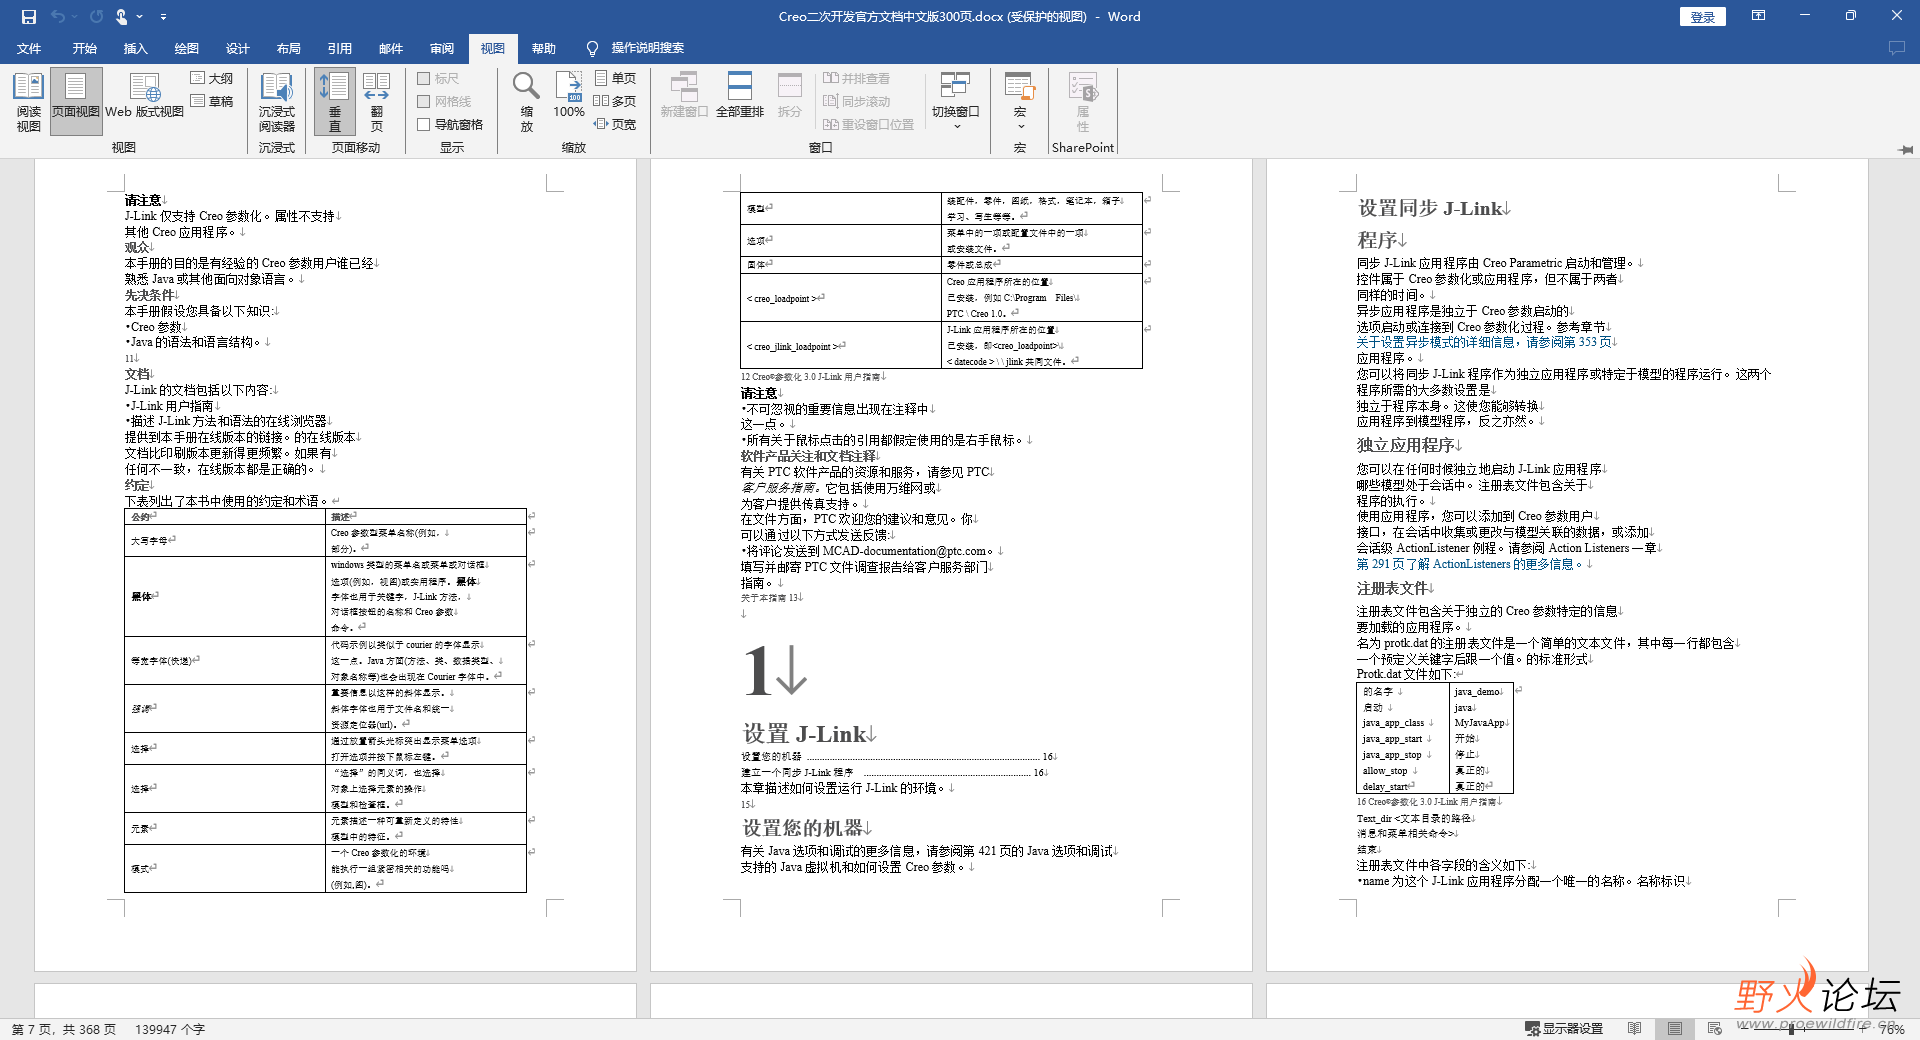Click page count '第 7 页, 共 368 页'
1920x1040 pixels.
(64, 1029)
